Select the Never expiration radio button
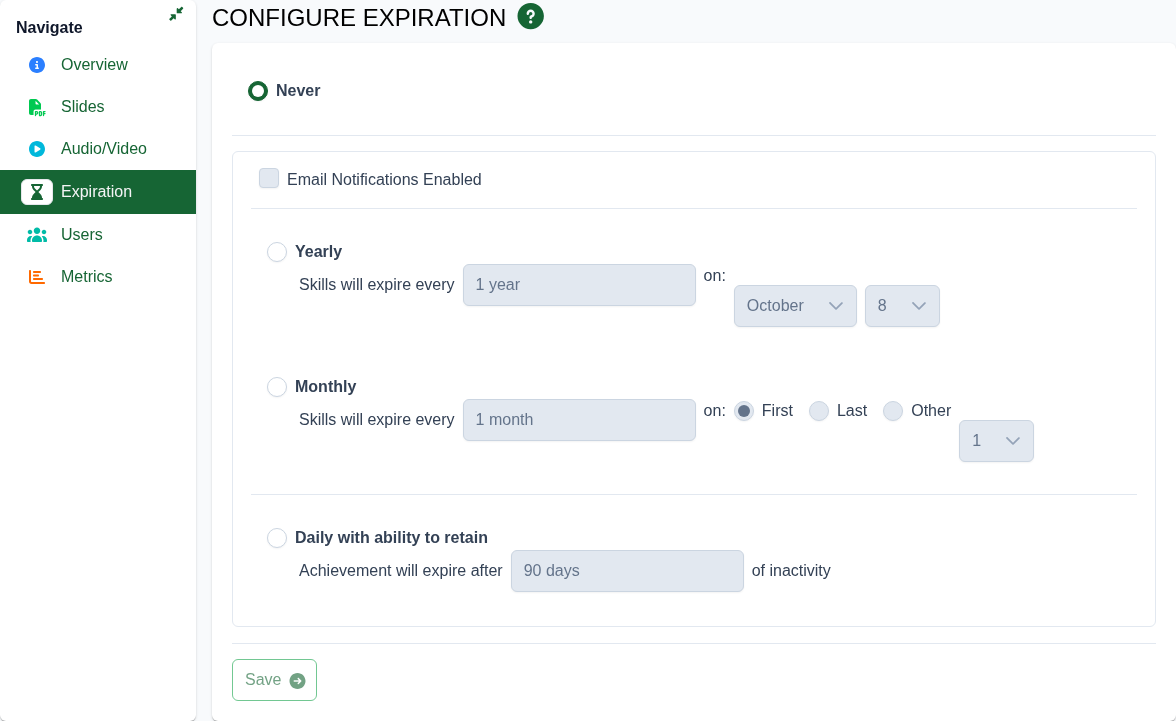Viewport: 1176px width, 721px height. [x=258, y=91]
